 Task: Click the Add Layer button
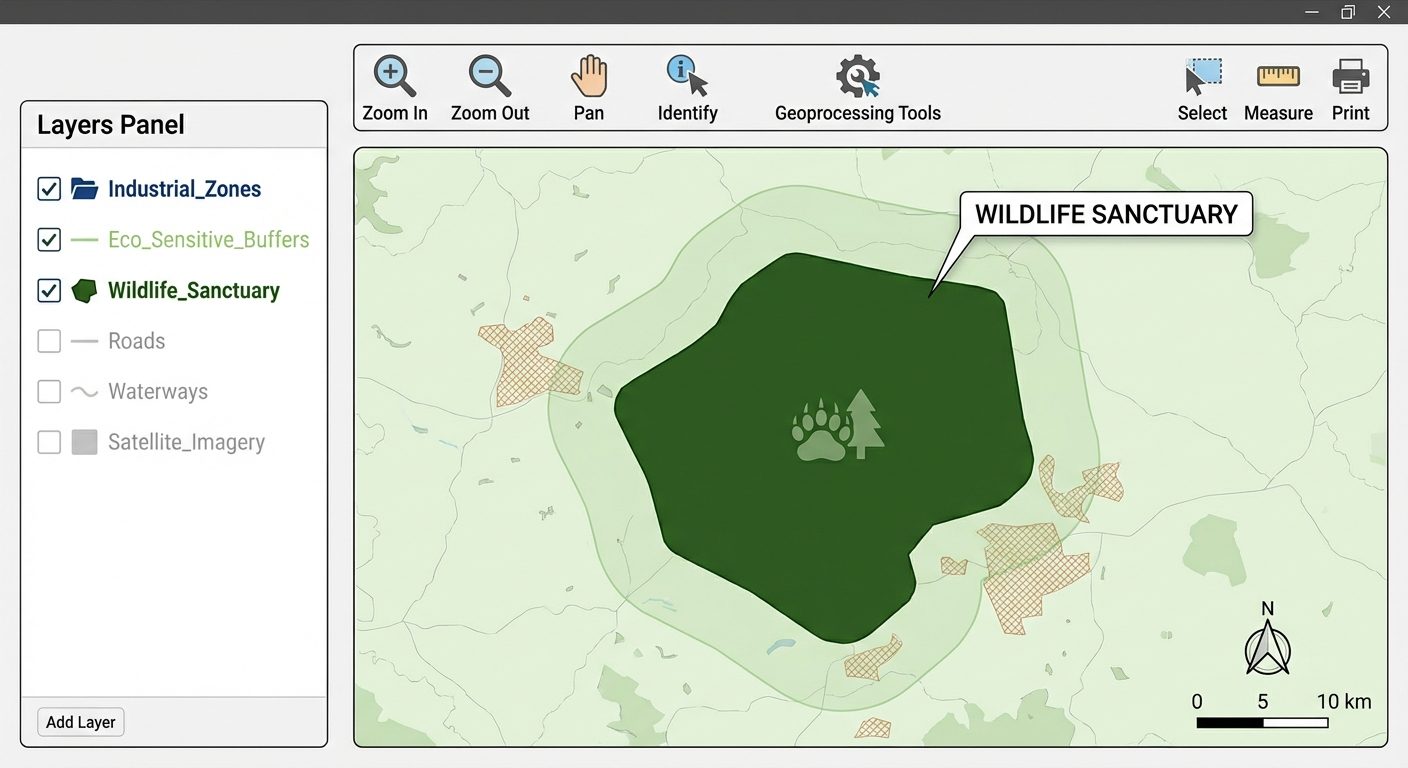tap(80, 721)
